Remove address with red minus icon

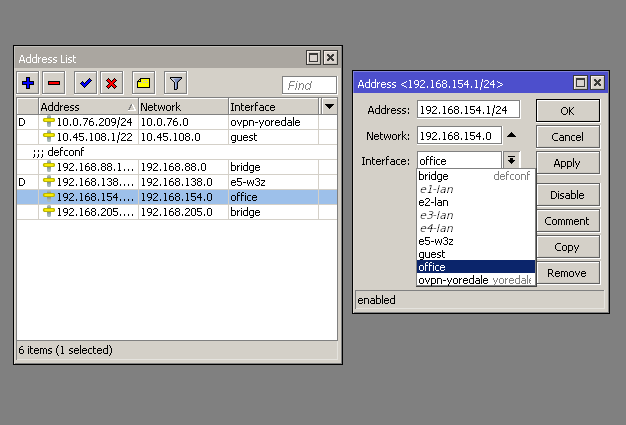pos(54,83)
